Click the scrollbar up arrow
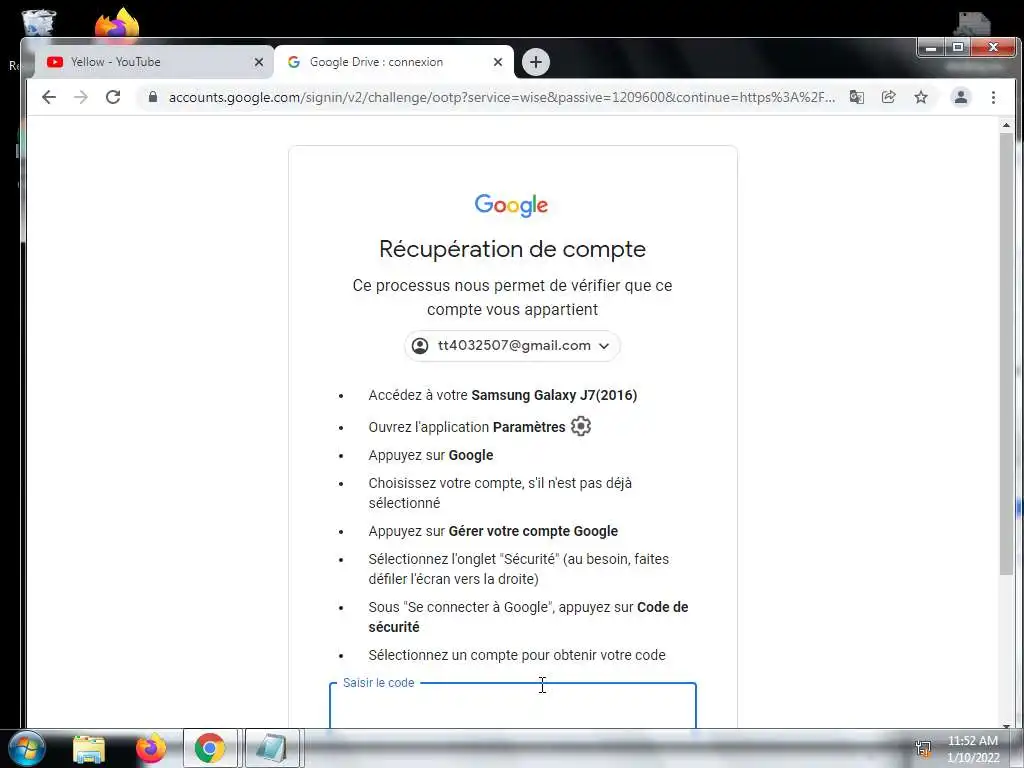Viewport: 1024px width, 768px height. tap(1006, 125)
